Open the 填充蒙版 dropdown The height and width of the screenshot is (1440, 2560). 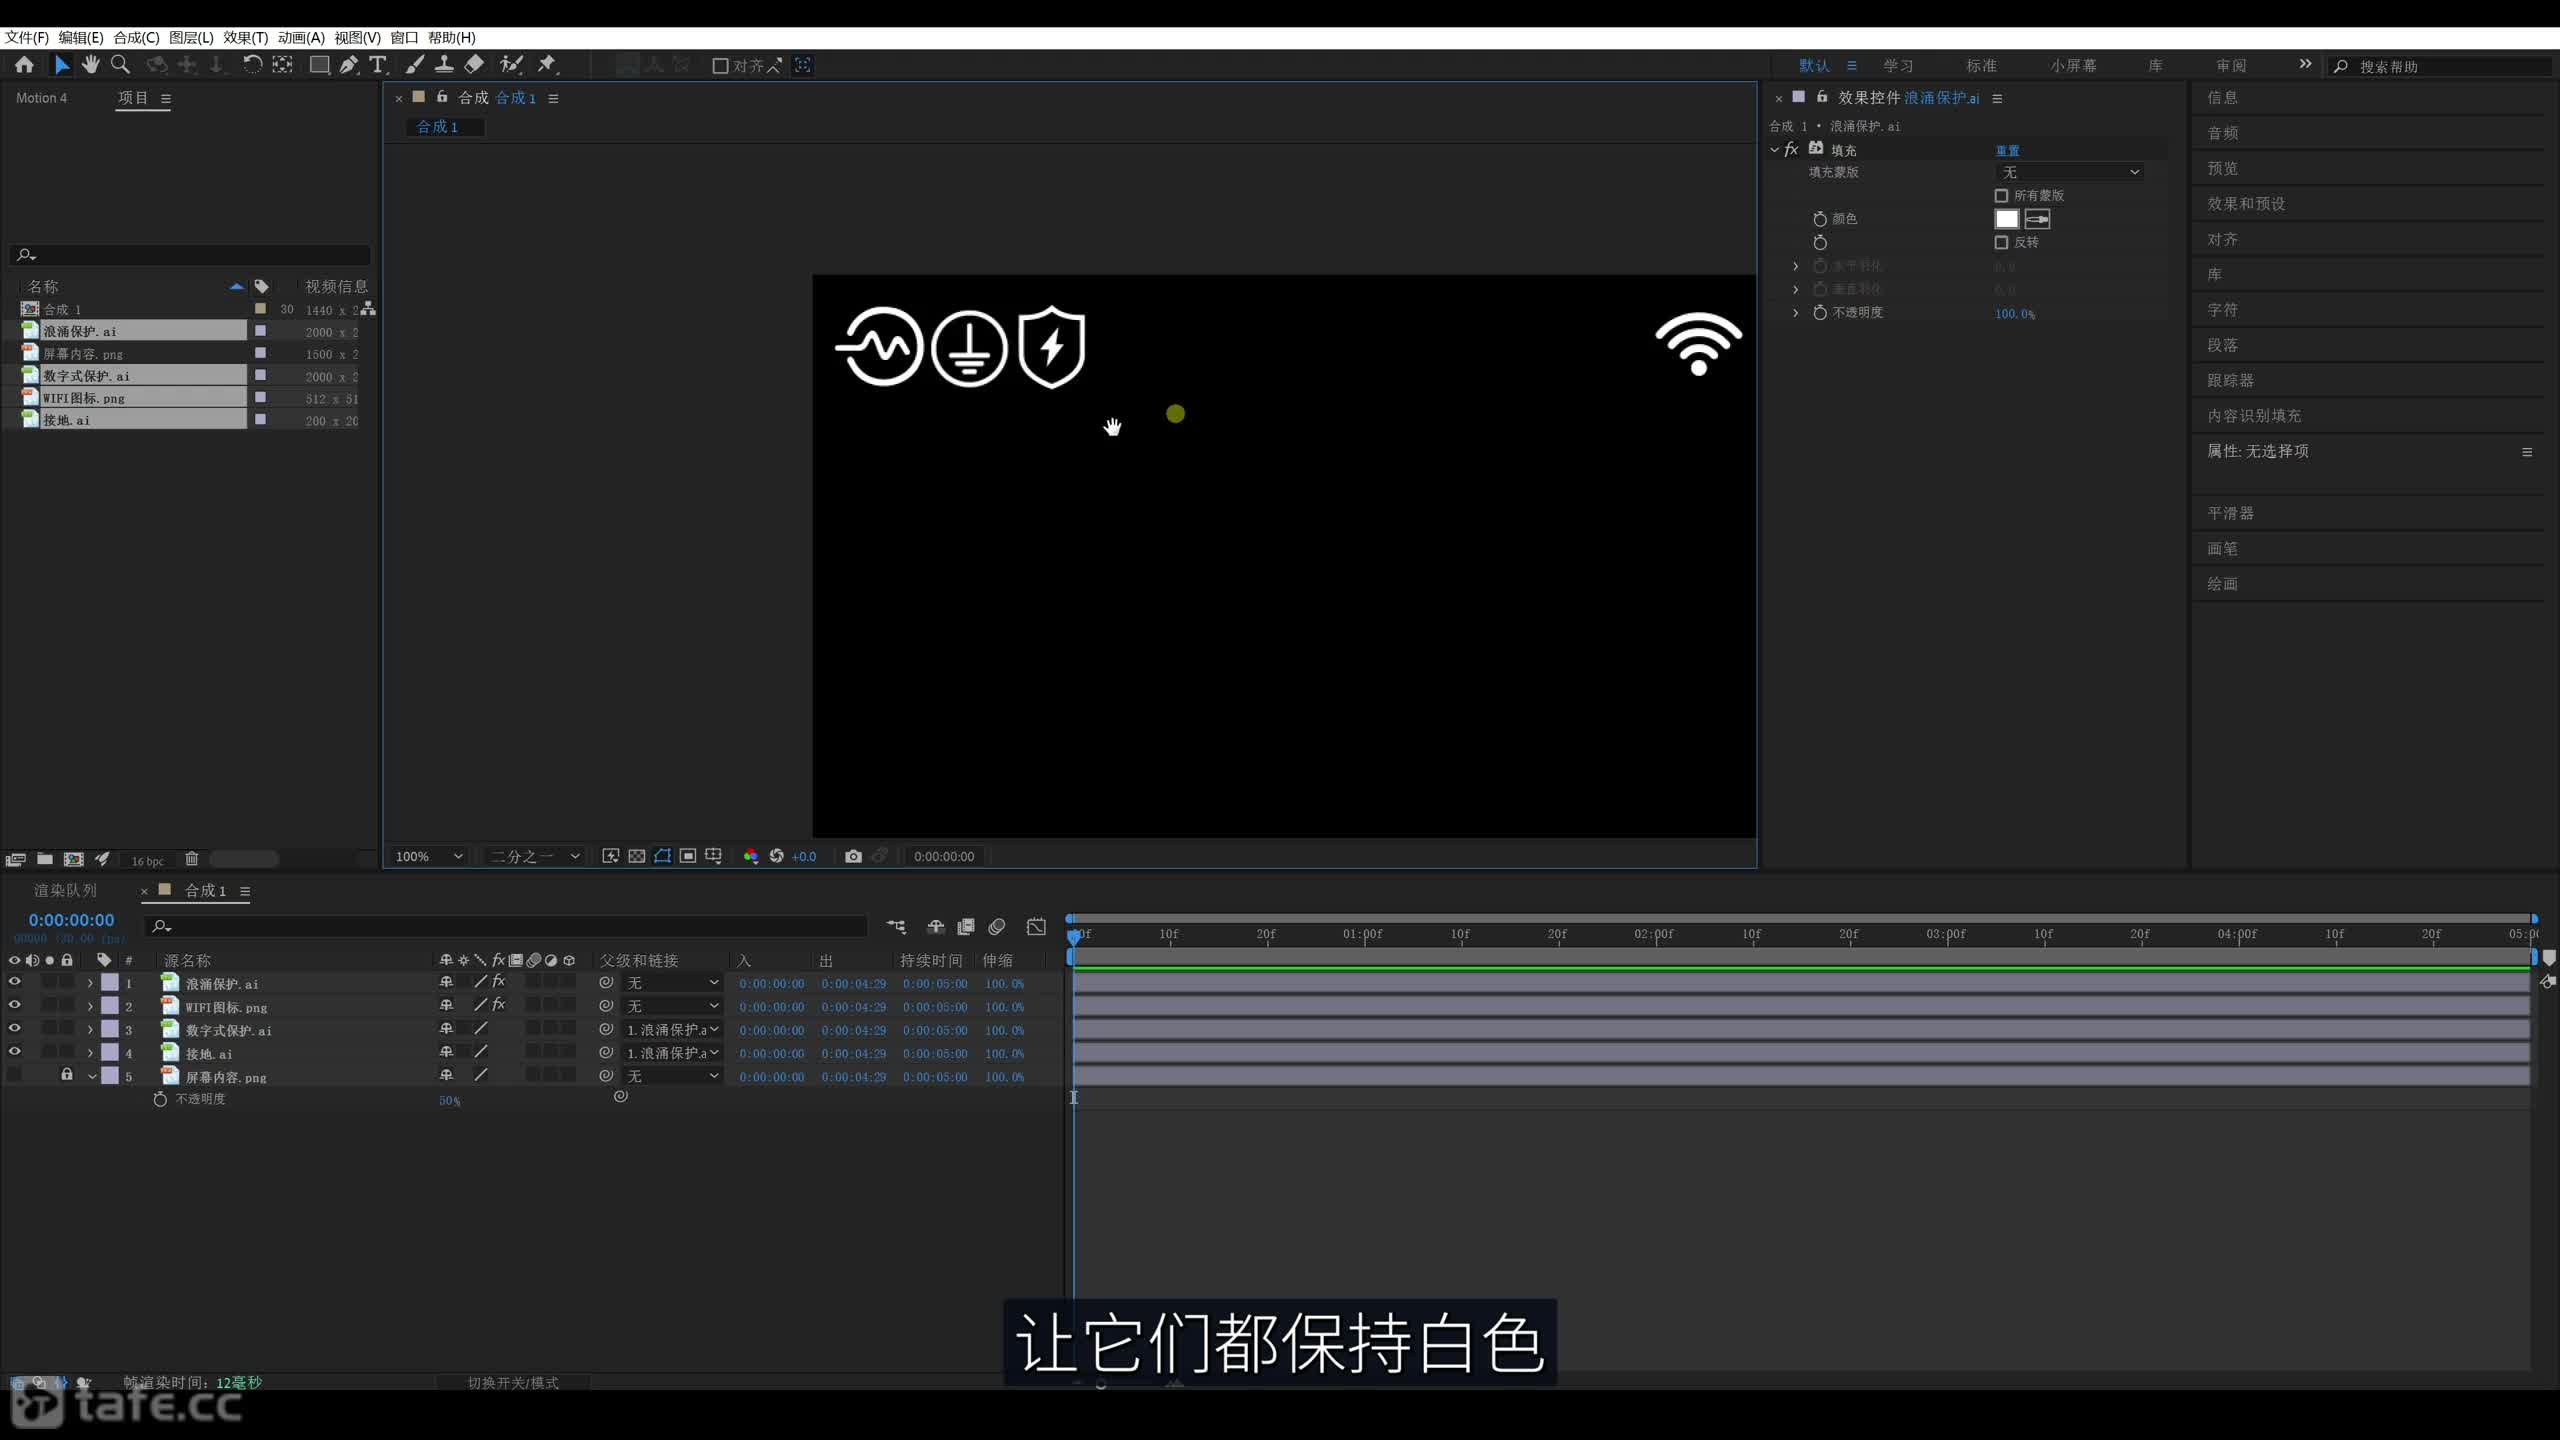(2070, 172)
